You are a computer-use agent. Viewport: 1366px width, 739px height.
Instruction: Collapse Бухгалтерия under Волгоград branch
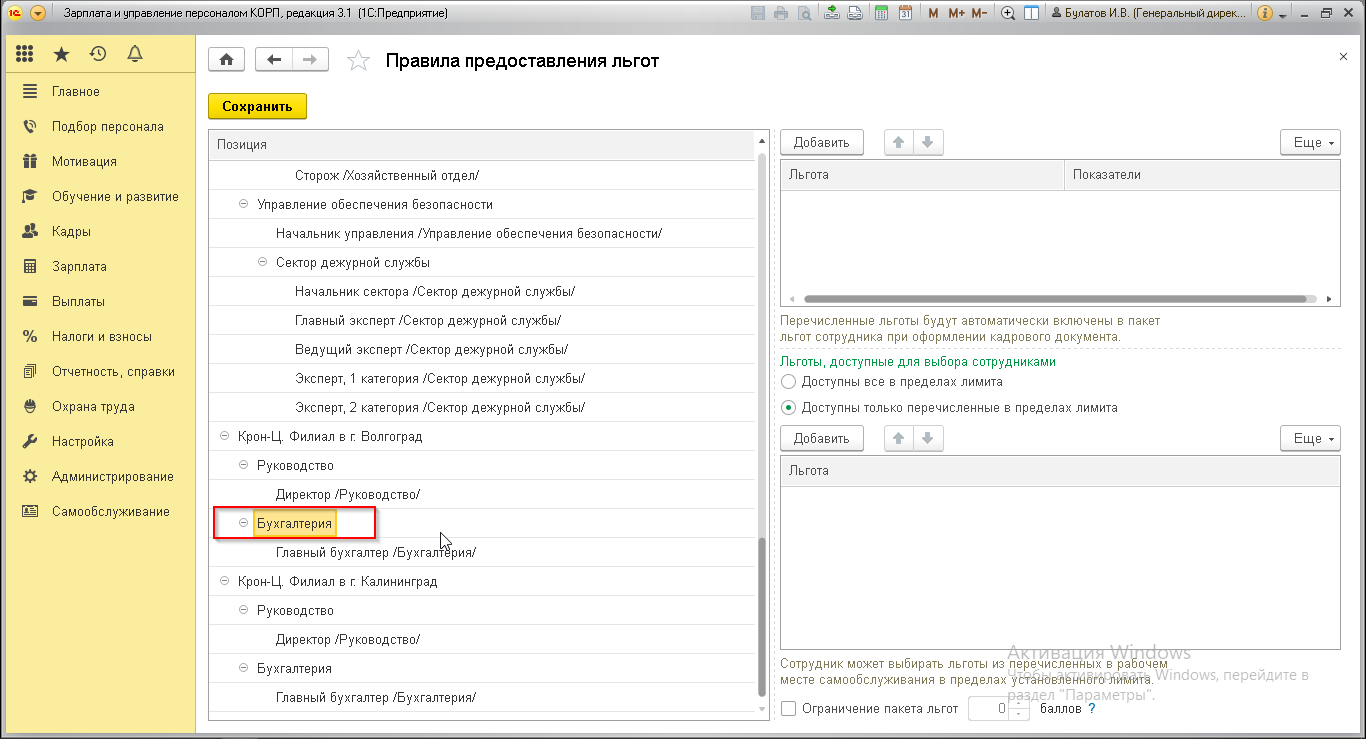243,523
